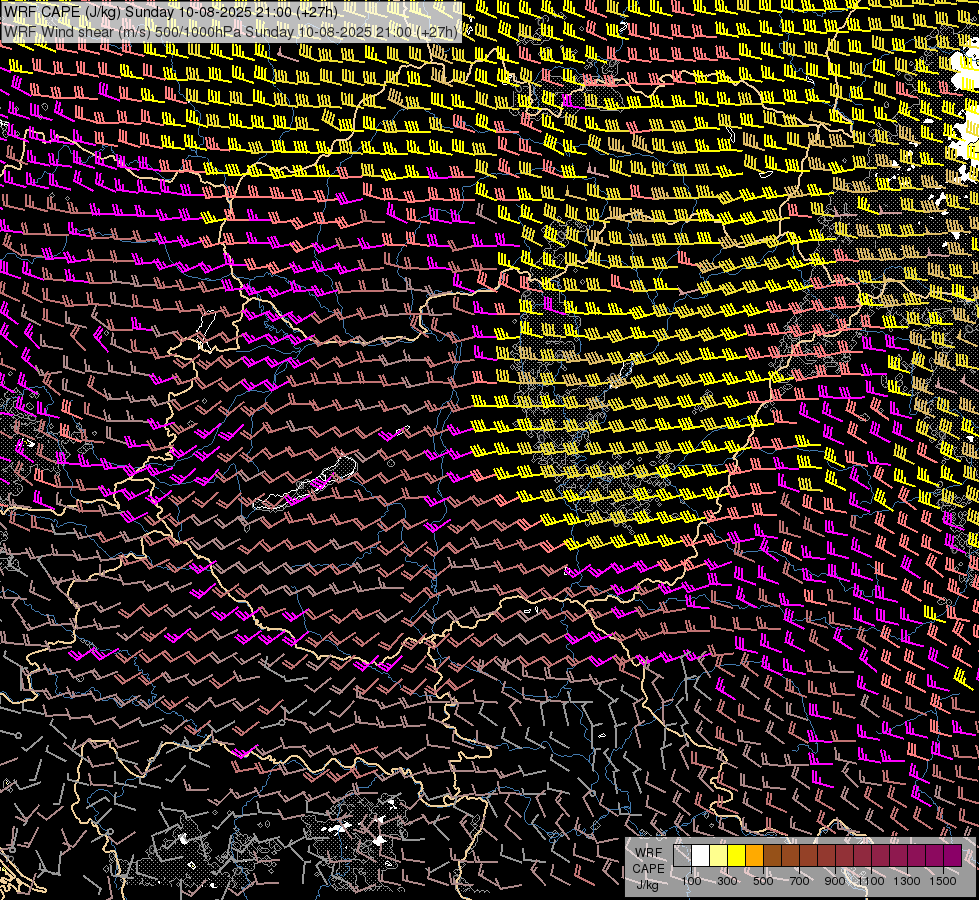The image size is (979, 900).
Task: Click the elongated lake outline at map center
Action: coord(305,484)
